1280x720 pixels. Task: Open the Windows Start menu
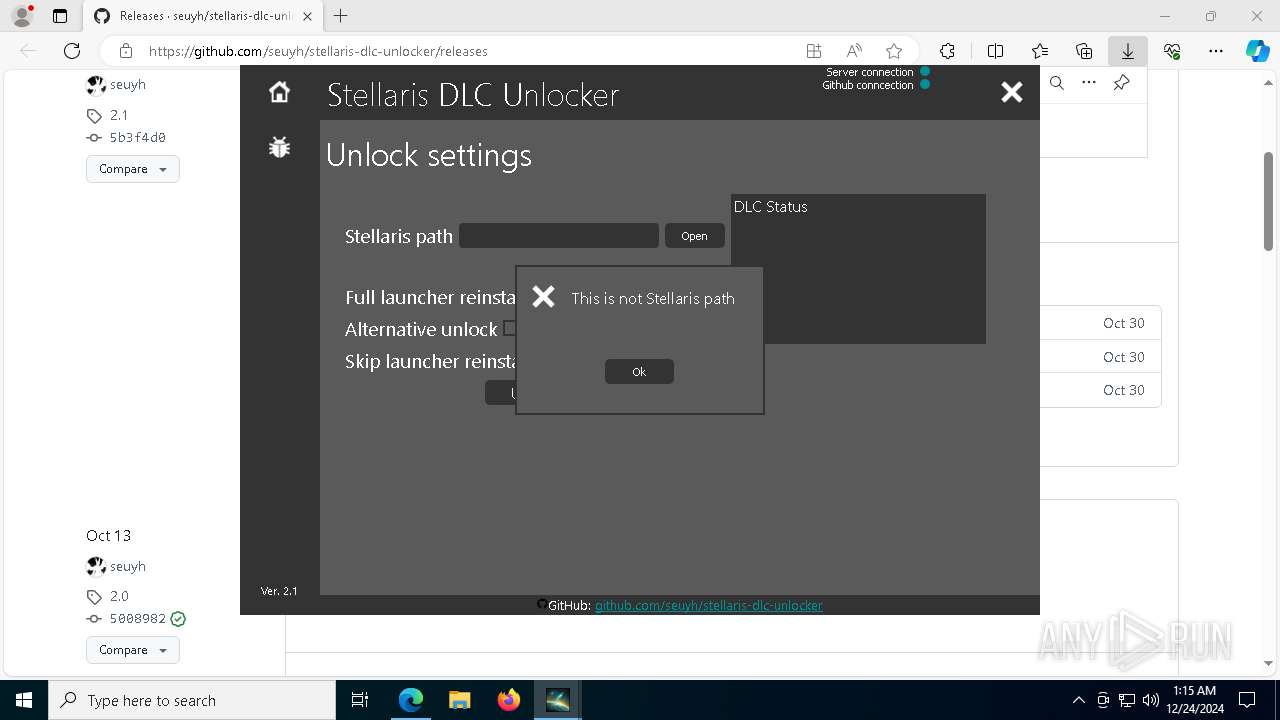[24, 700]
